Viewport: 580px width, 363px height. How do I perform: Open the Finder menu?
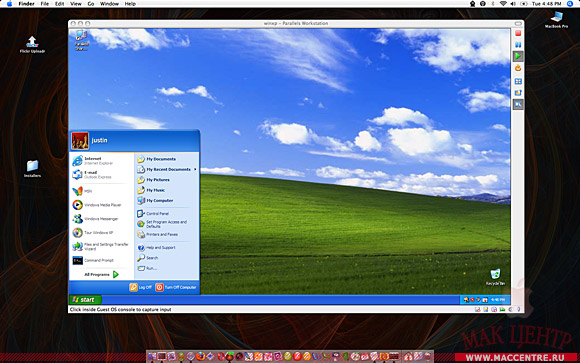[x=26, y=4]
